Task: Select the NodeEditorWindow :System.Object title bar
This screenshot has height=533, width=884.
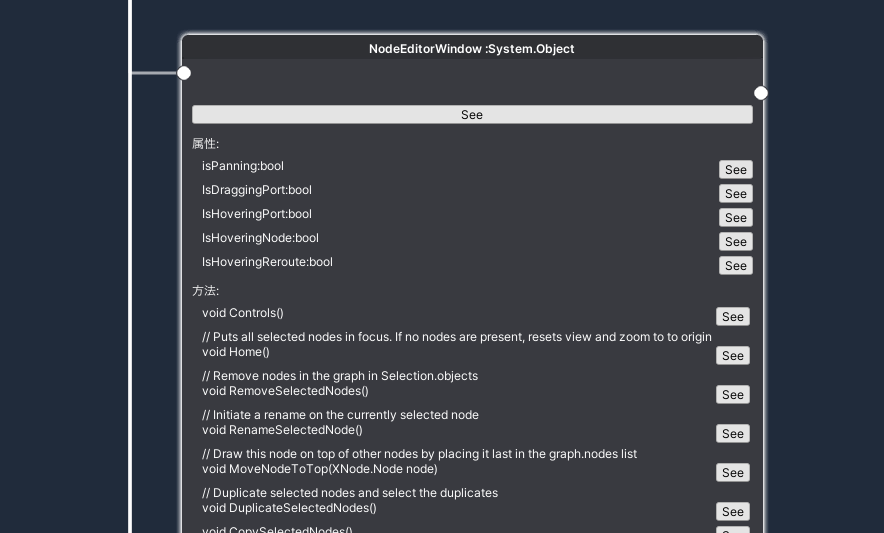Action: pyautogui.click(x=472, y=49)
